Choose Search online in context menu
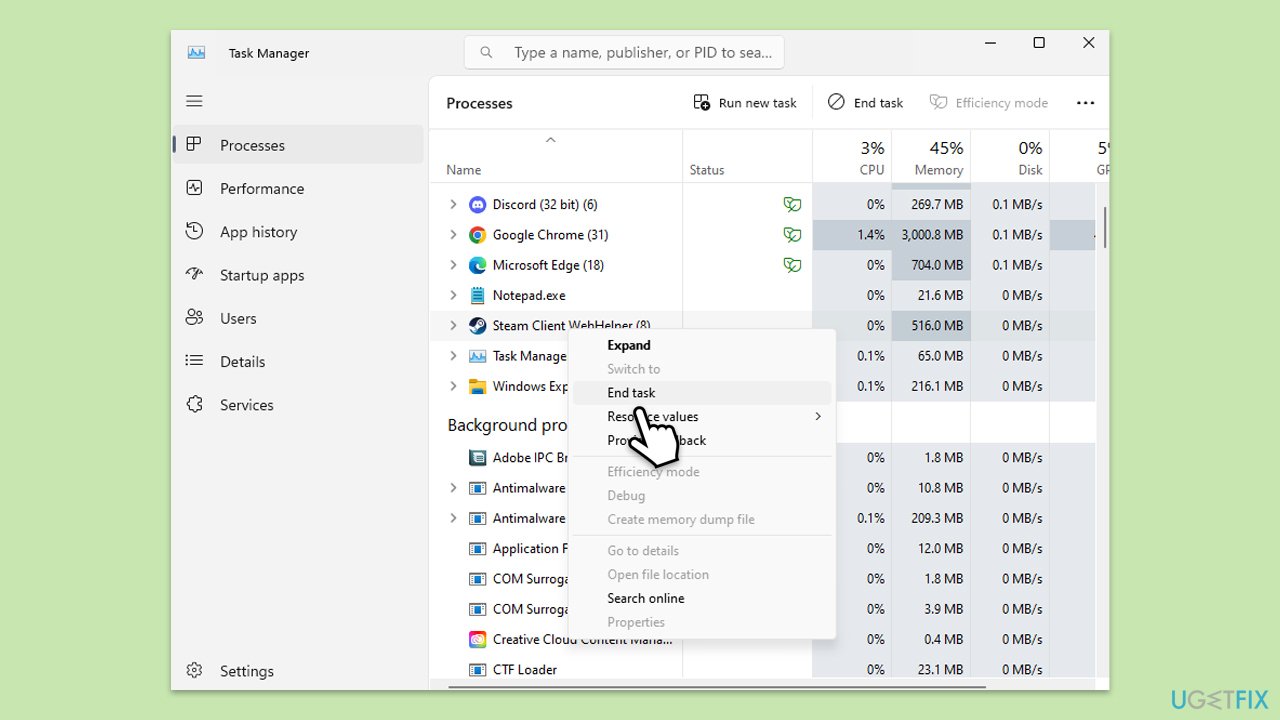 702,598
